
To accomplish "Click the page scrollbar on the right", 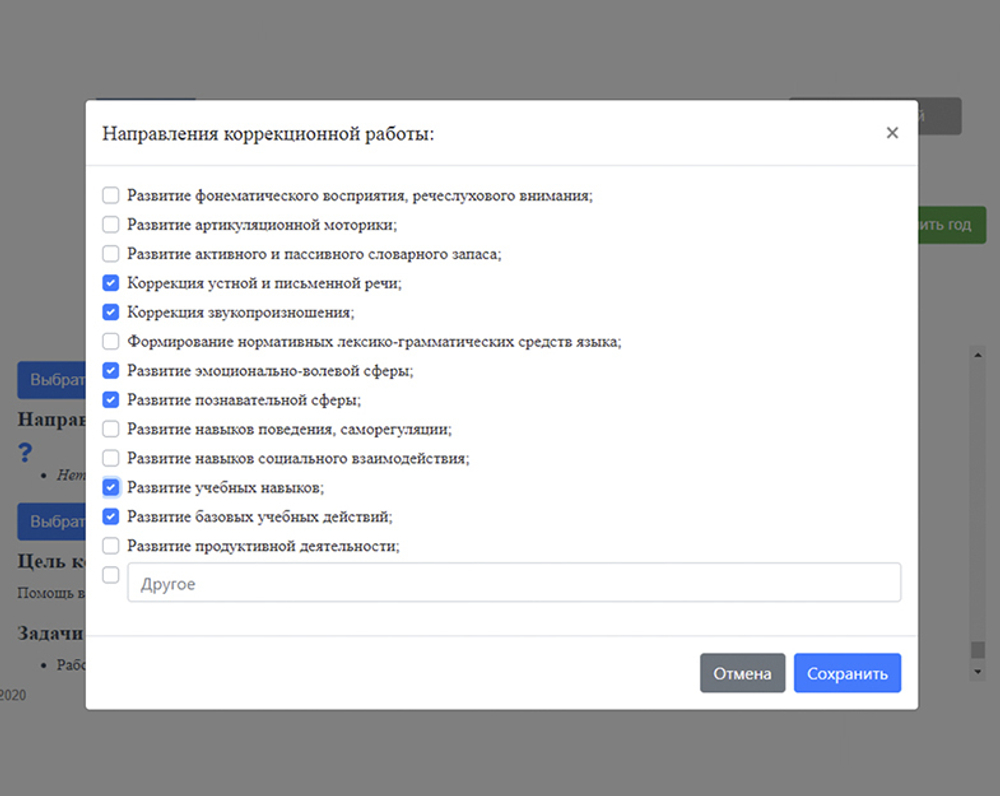I will tap(977, 500).
